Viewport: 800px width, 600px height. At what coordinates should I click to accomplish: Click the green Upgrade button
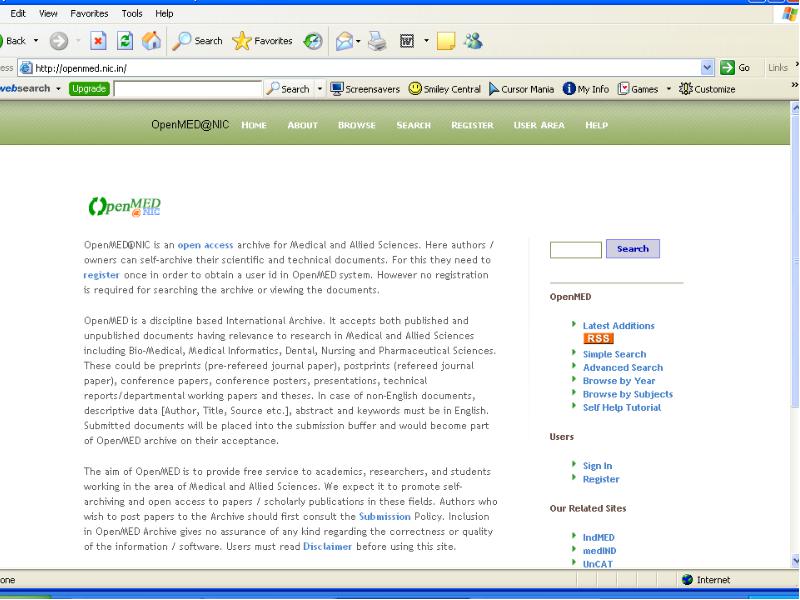[x=89, y=89]
